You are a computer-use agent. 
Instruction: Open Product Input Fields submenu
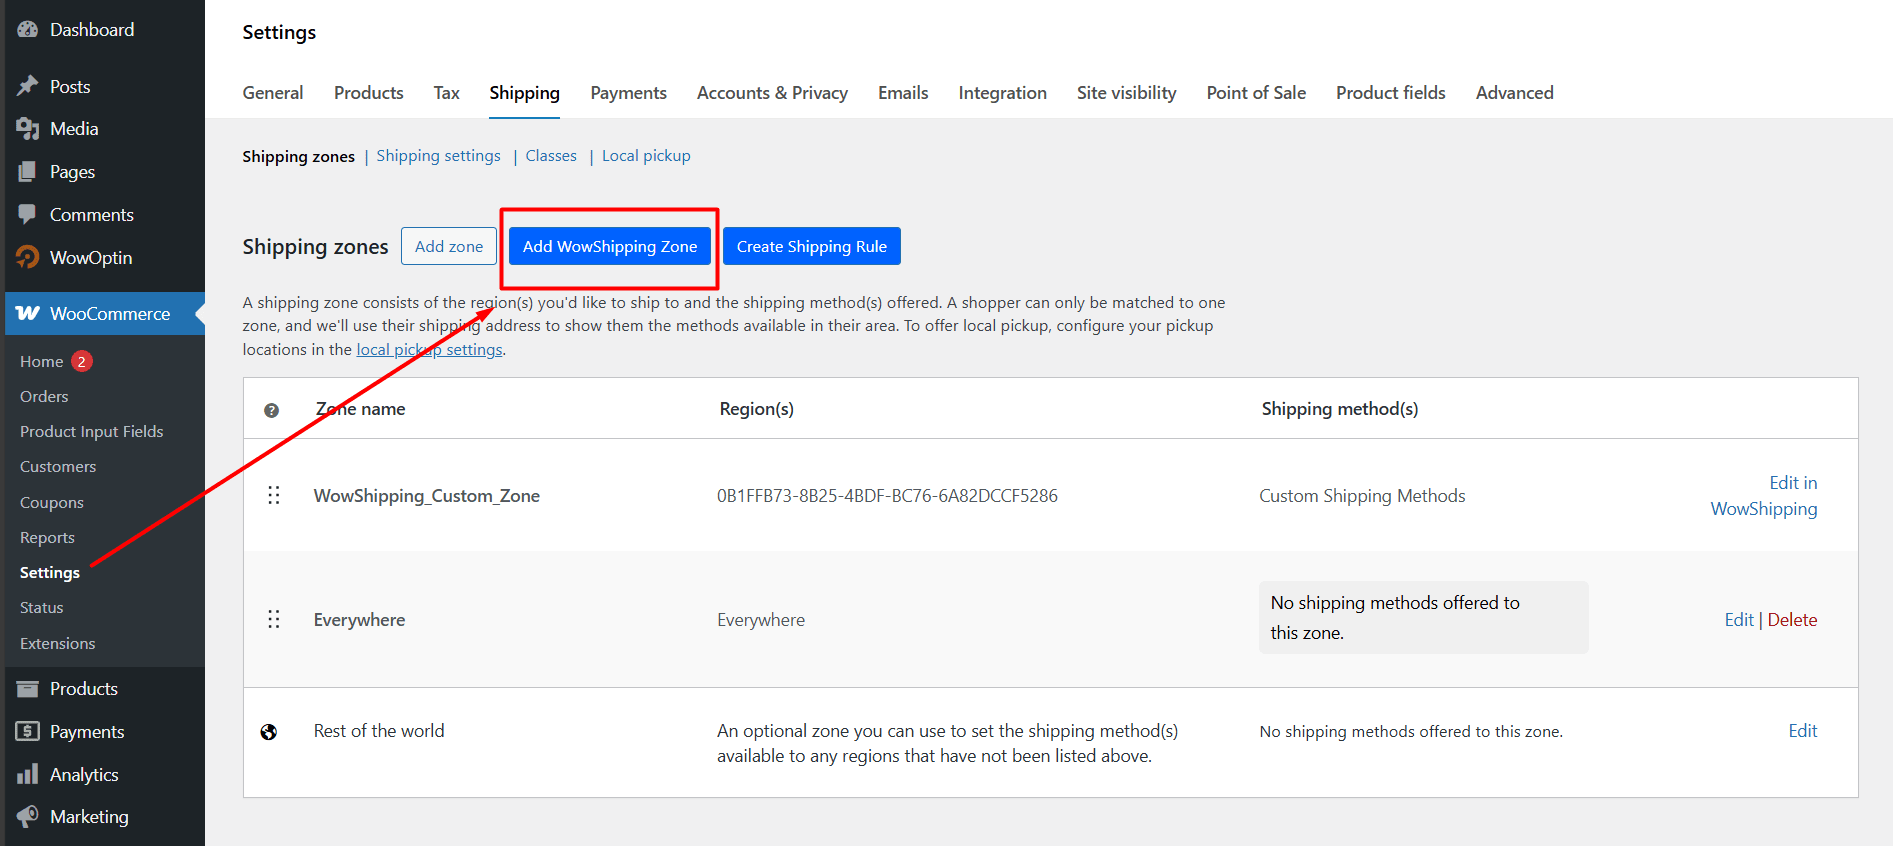(92, 432)
